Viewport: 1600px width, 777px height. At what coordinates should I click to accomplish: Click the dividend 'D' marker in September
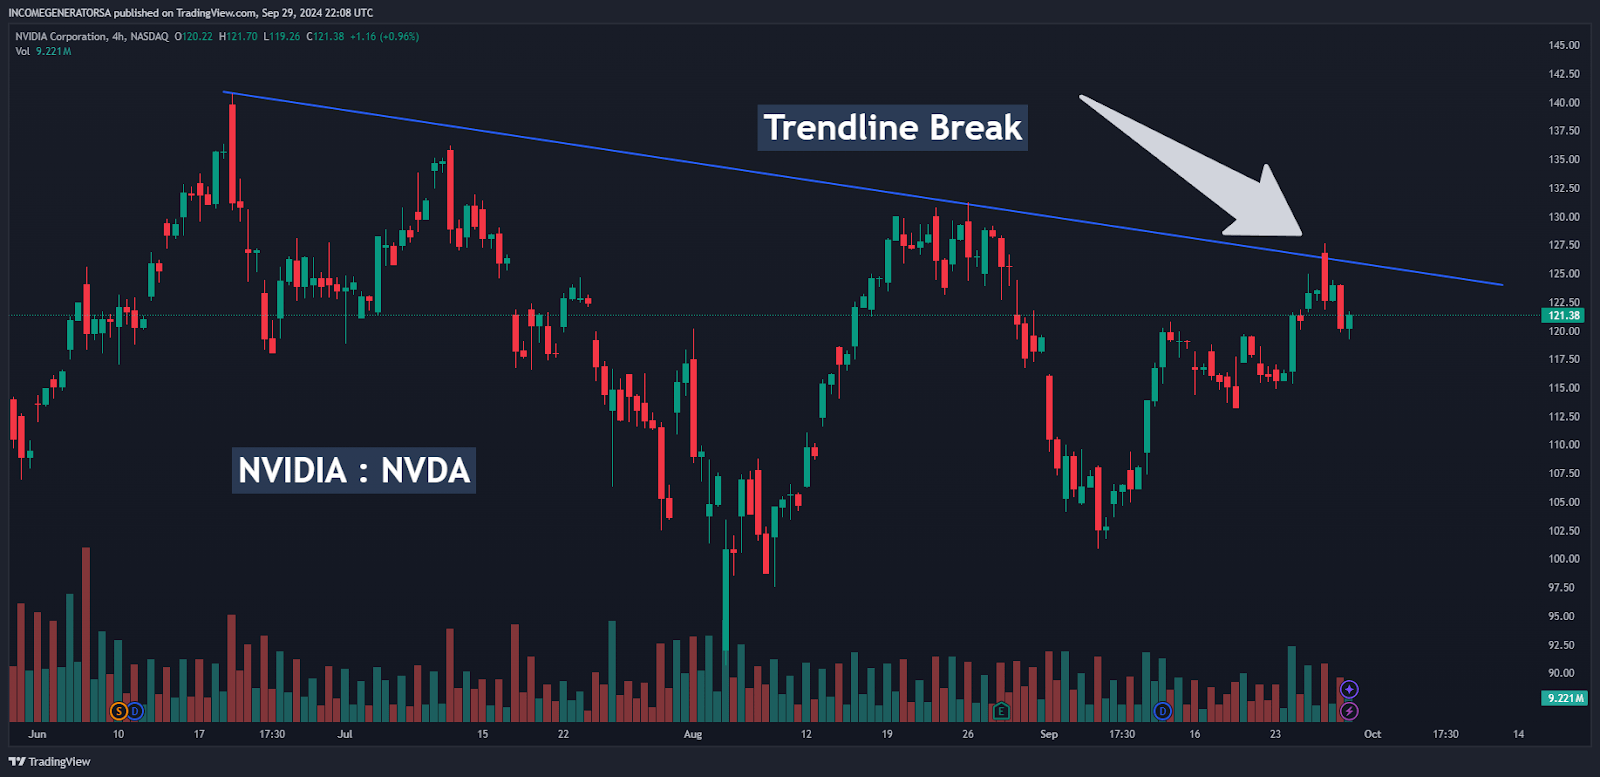[x=1162, y=711]
